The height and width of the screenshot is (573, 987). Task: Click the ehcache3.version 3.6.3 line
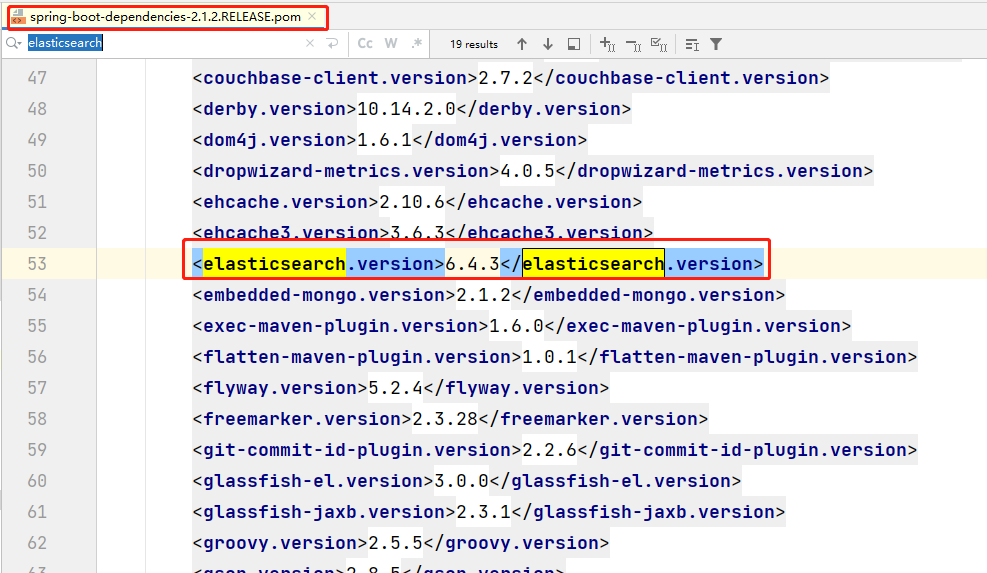click(423, 232)
